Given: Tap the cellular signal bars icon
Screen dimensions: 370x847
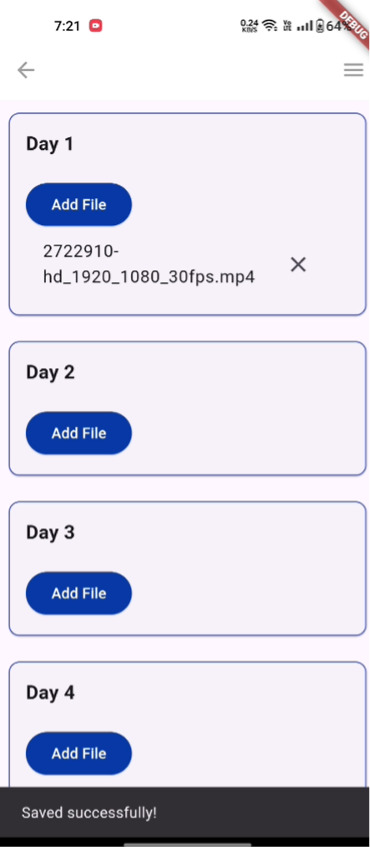Looking at the screenshot, I should click(x=305, y=25).
